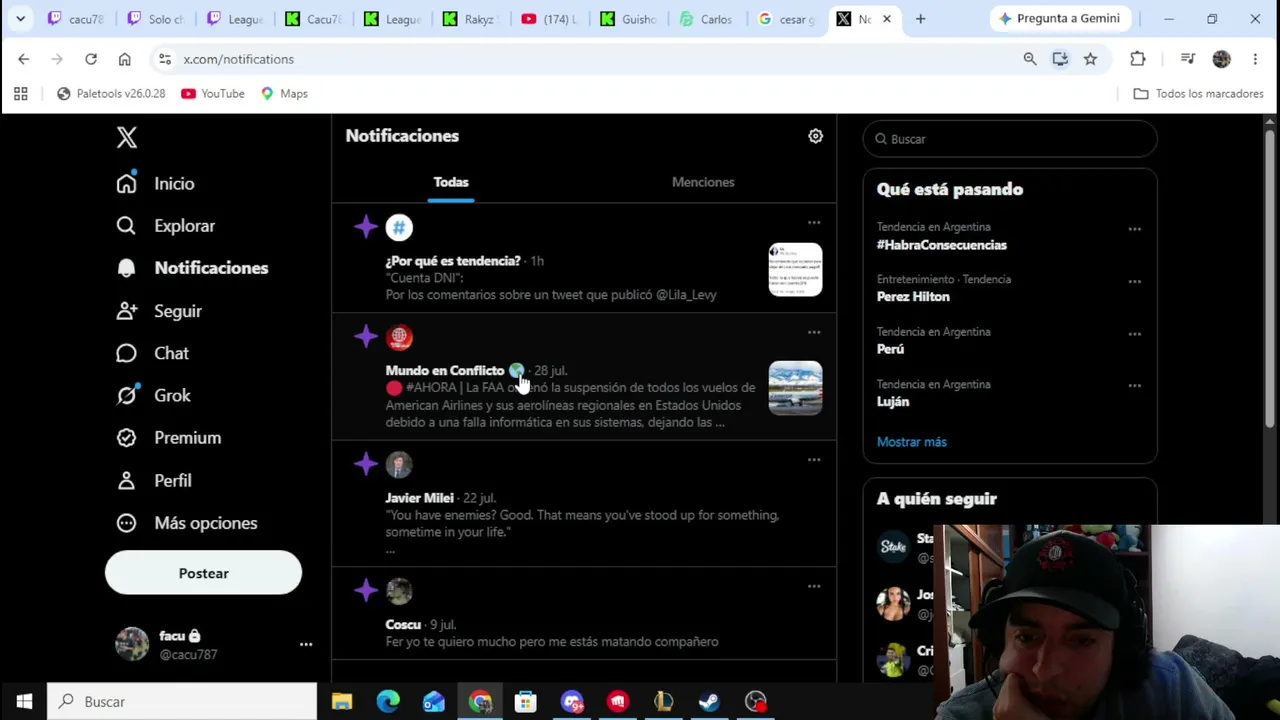
Task: Open Explorar in the X sidebar
Action: click(166, 226)
